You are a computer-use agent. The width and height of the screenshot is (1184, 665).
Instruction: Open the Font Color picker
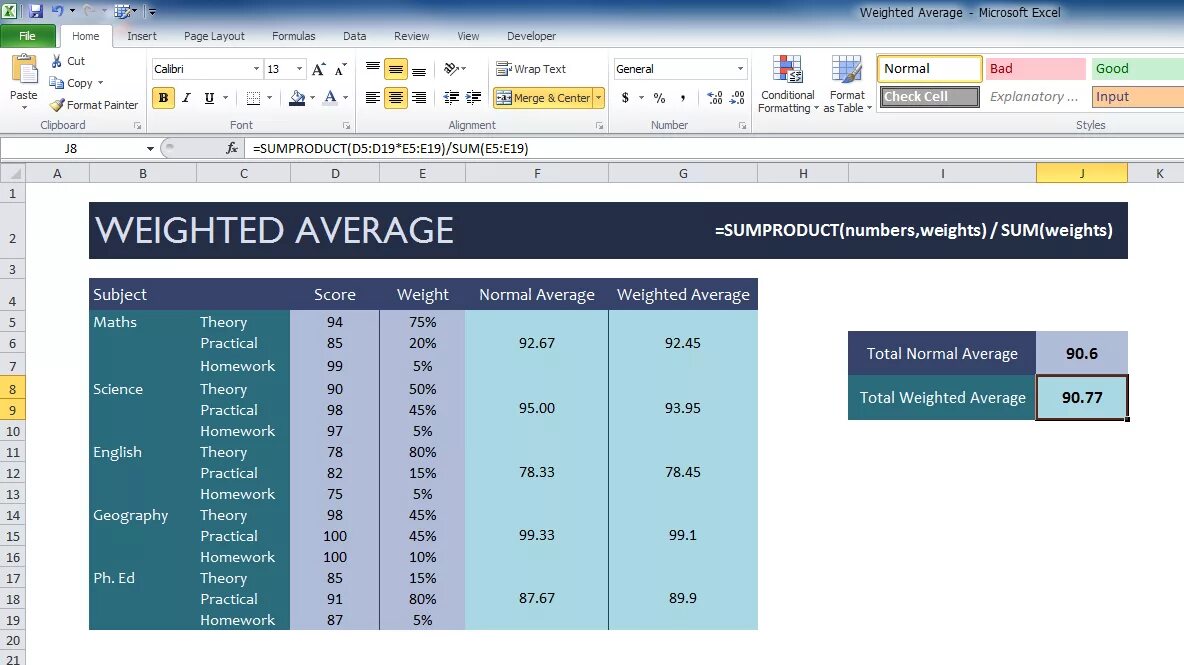333,99
